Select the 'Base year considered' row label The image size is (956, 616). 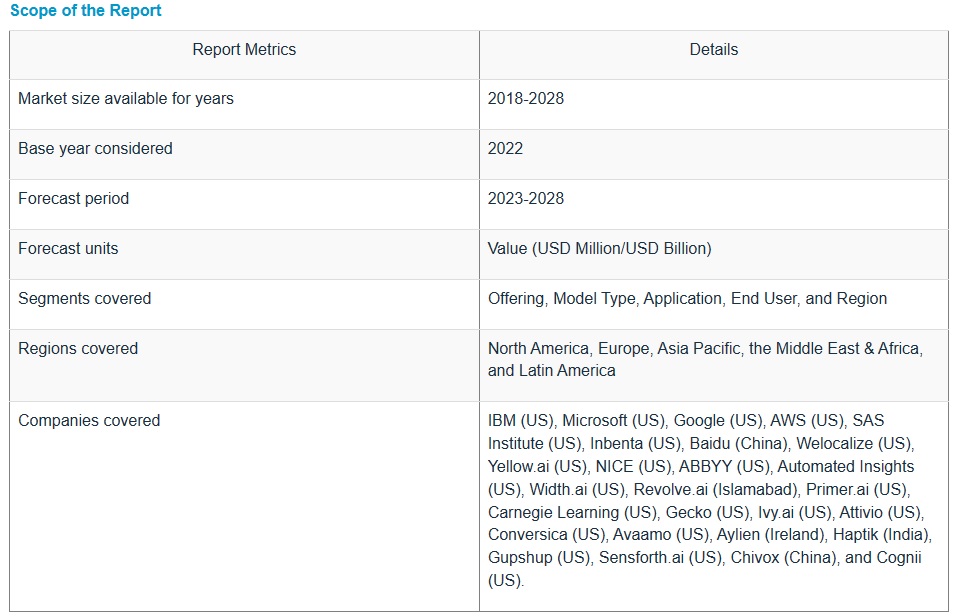coord(95,149)
